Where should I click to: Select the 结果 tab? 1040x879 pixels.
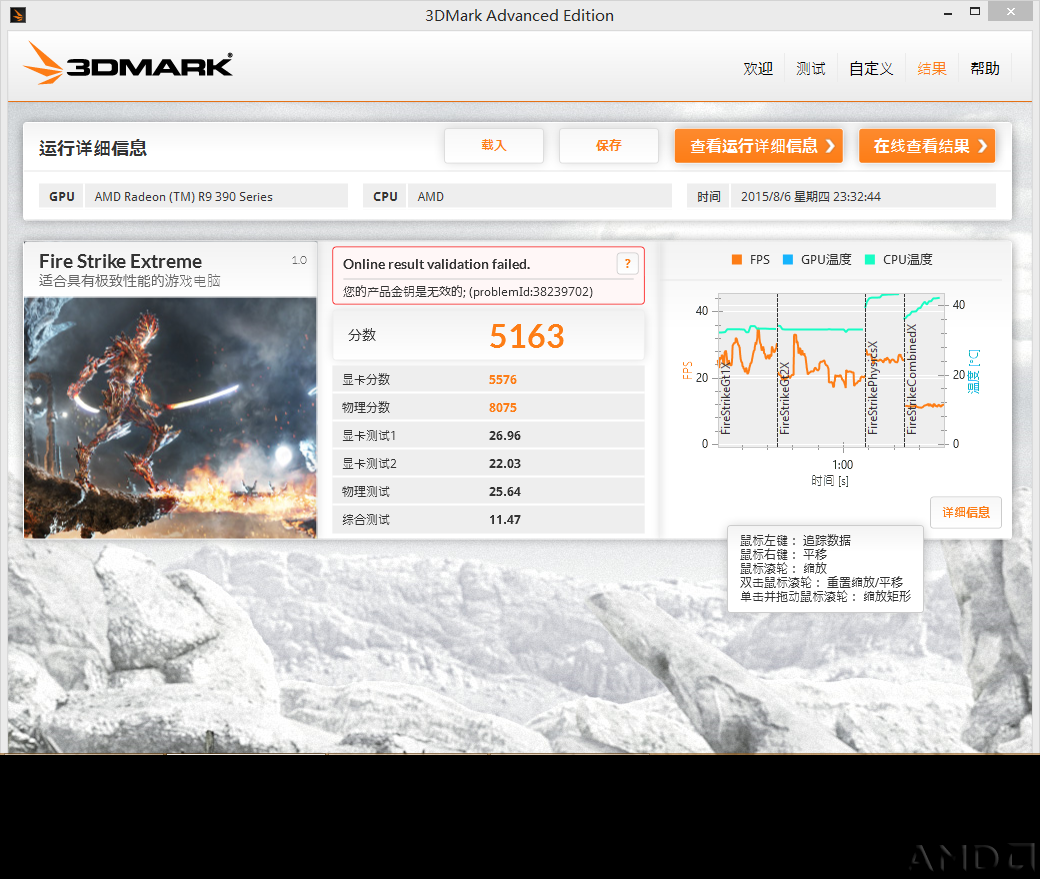click(x=931, y=68)
